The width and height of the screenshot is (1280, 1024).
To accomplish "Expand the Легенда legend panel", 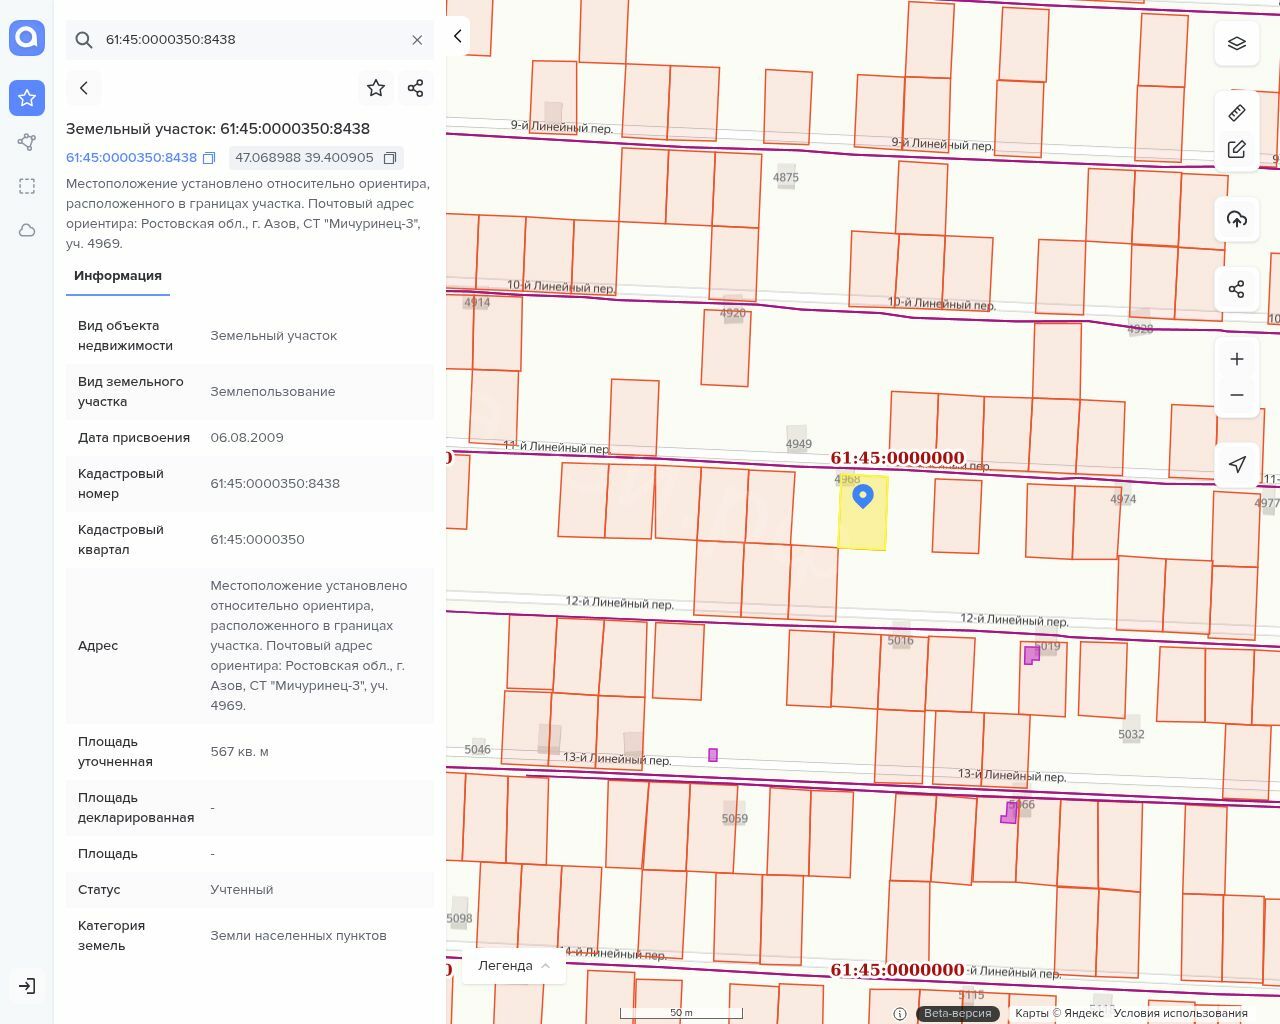I will 514,965.
